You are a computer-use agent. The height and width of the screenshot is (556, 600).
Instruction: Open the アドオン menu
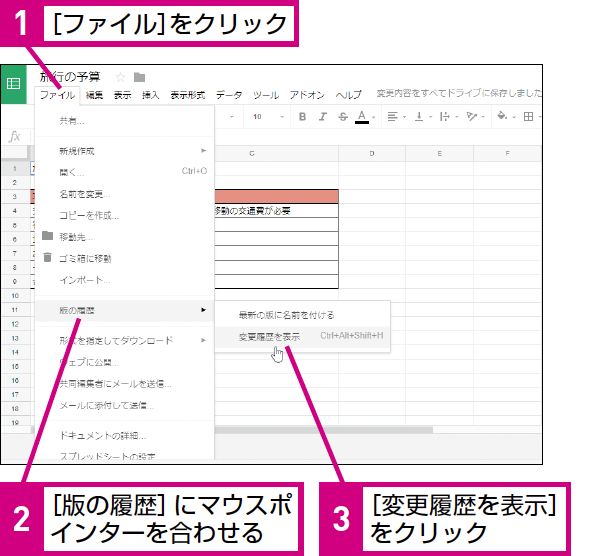307,95
